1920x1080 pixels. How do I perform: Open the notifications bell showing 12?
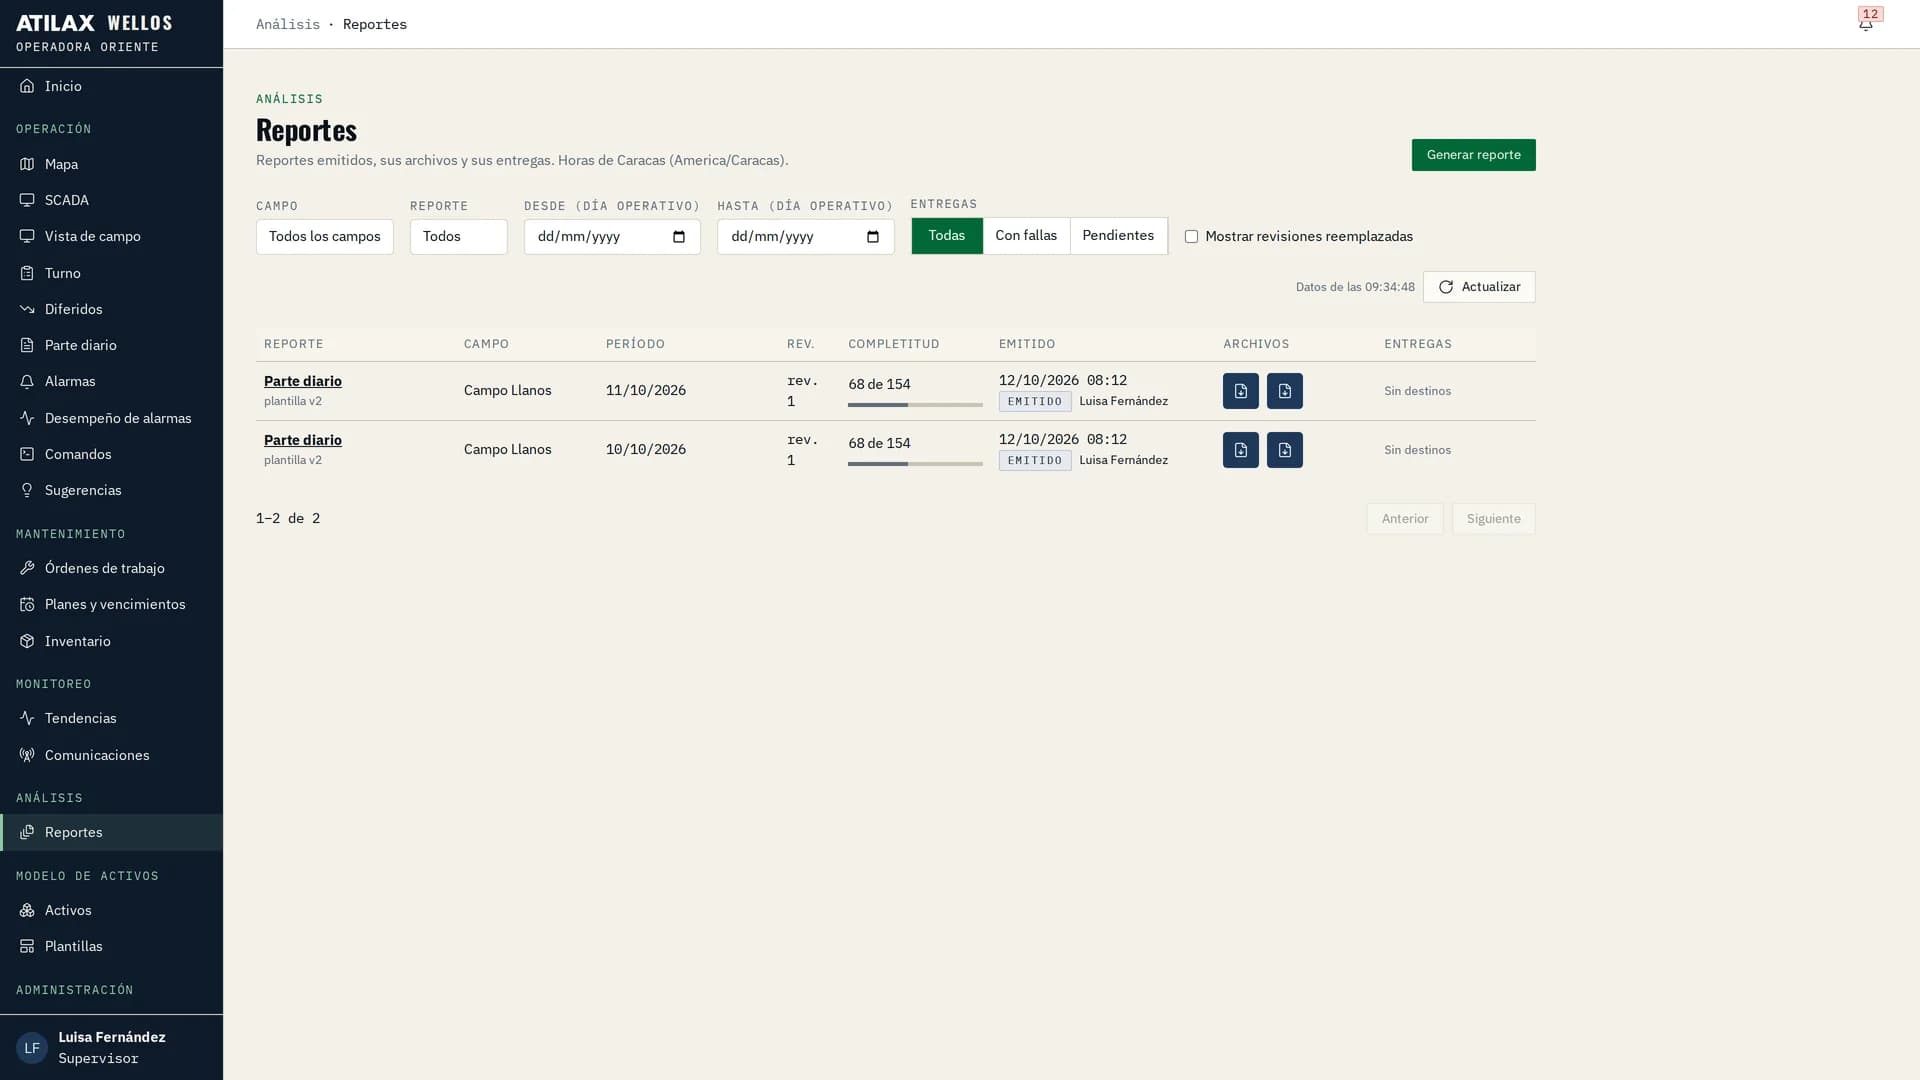[1866, 24]
